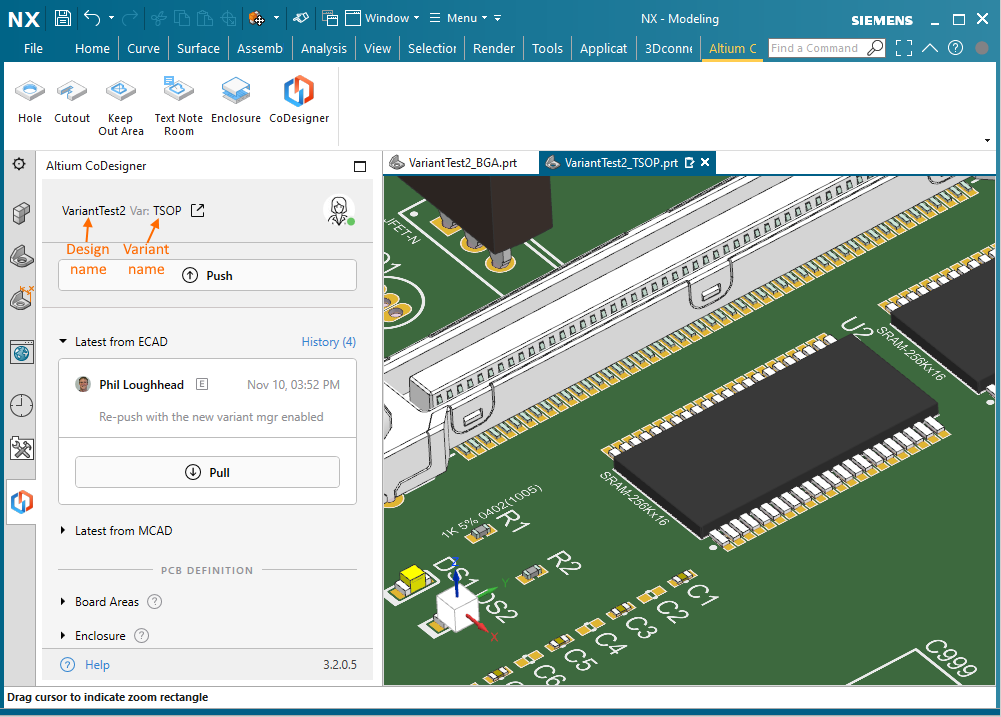The height and width of the screenshot is (717, 1001).
Task: Open the Assembly Navigator sidebar icon
Action: 21,213
